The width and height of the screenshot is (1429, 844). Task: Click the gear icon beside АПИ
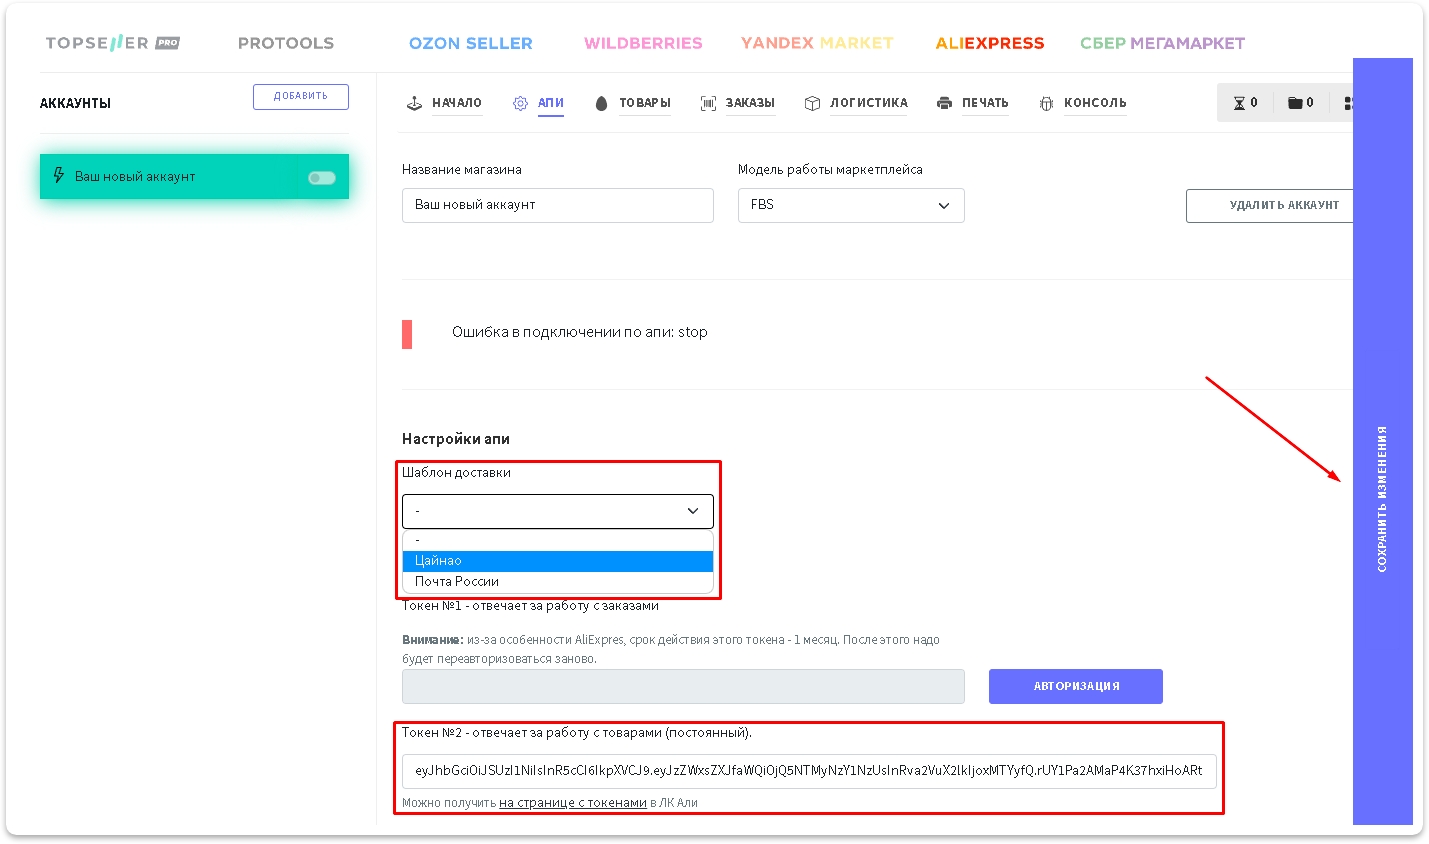(520, 103)
